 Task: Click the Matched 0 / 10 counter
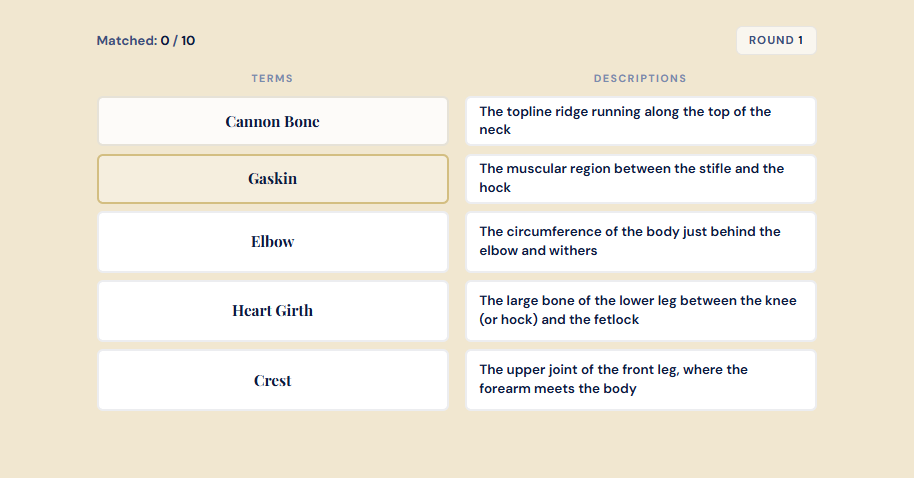point(146,41)
